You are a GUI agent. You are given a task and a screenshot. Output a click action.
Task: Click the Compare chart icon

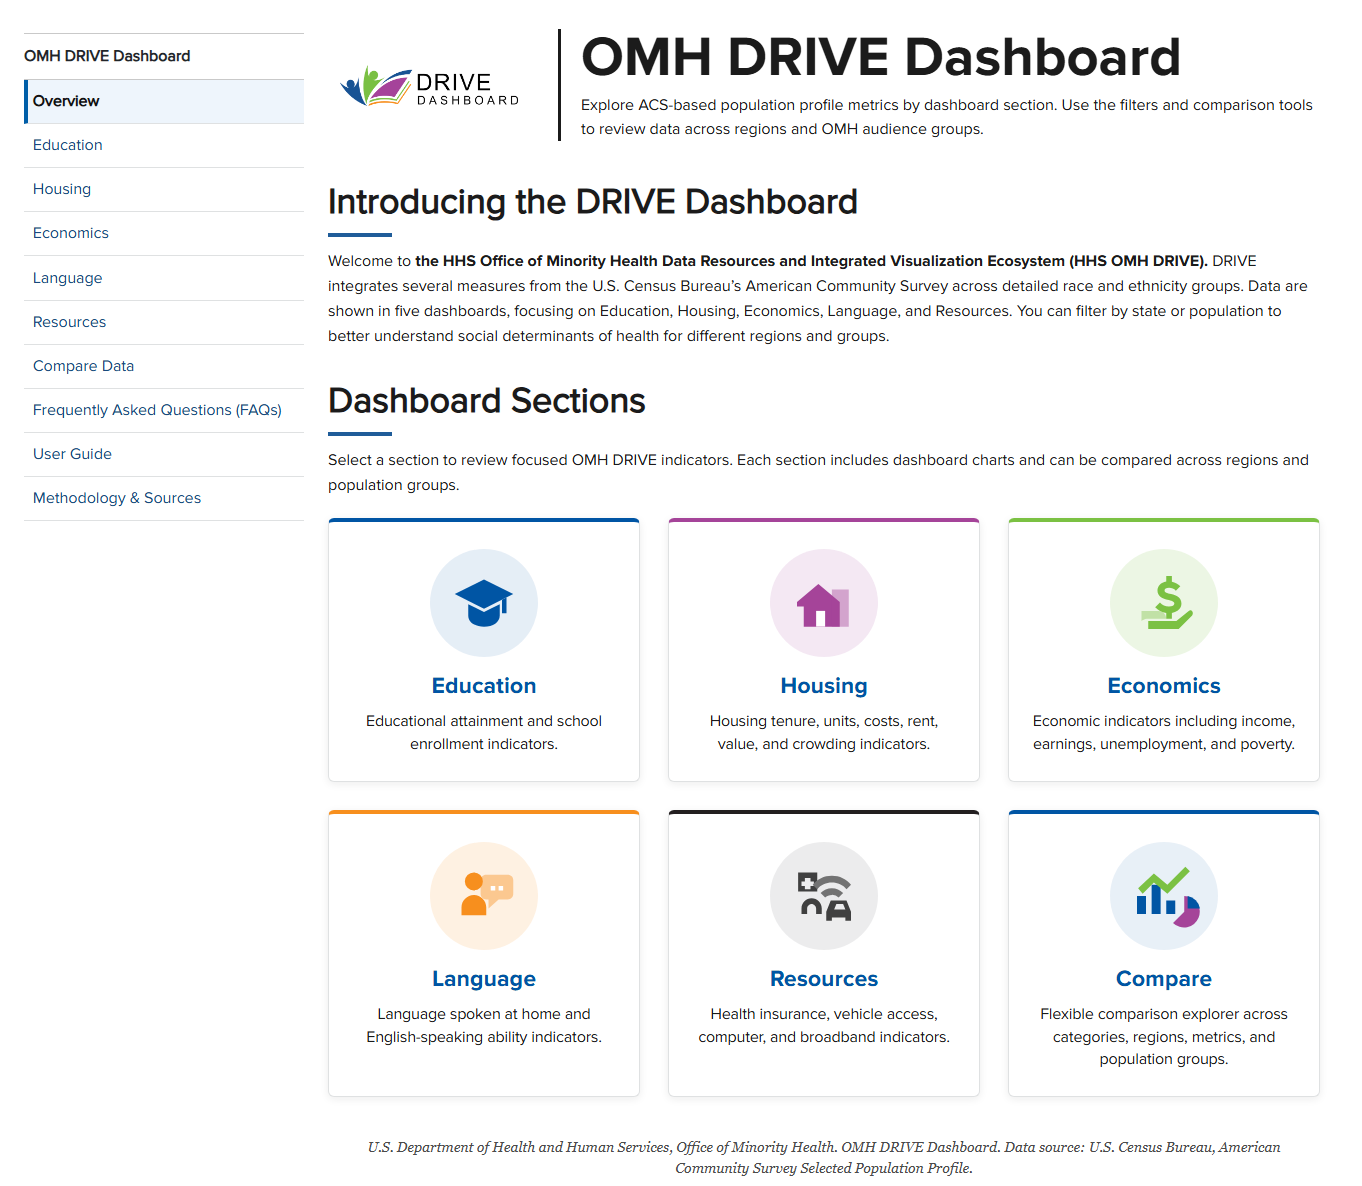point(1164,896)
